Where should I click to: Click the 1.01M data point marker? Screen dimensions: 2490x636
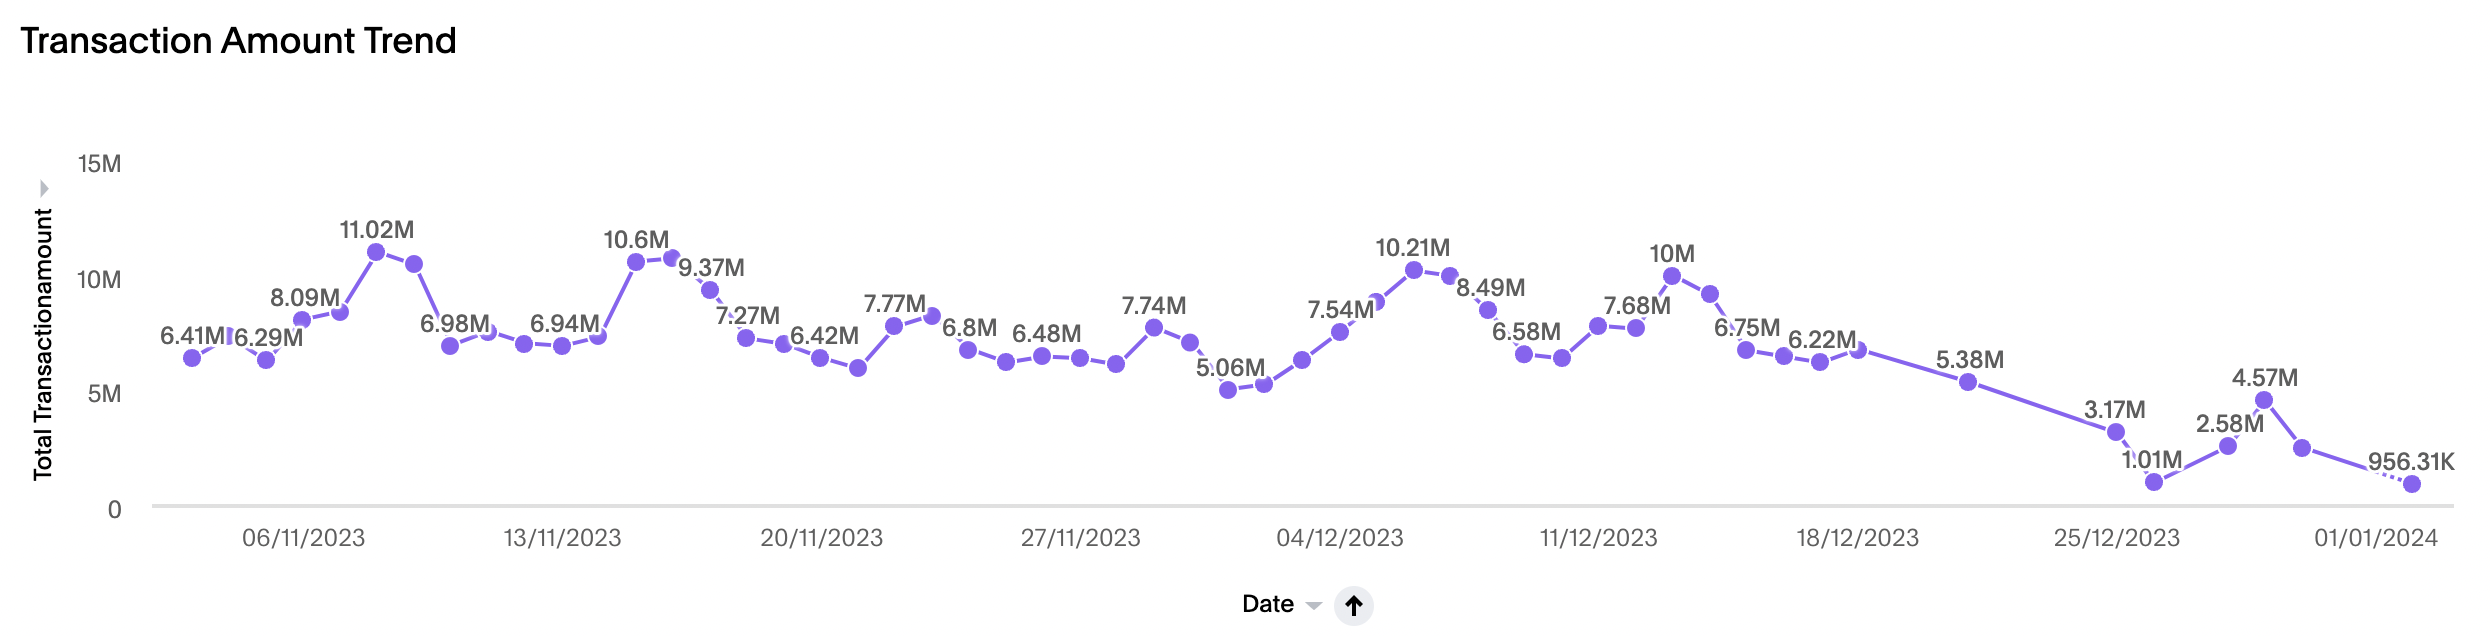pos(2154,482)
